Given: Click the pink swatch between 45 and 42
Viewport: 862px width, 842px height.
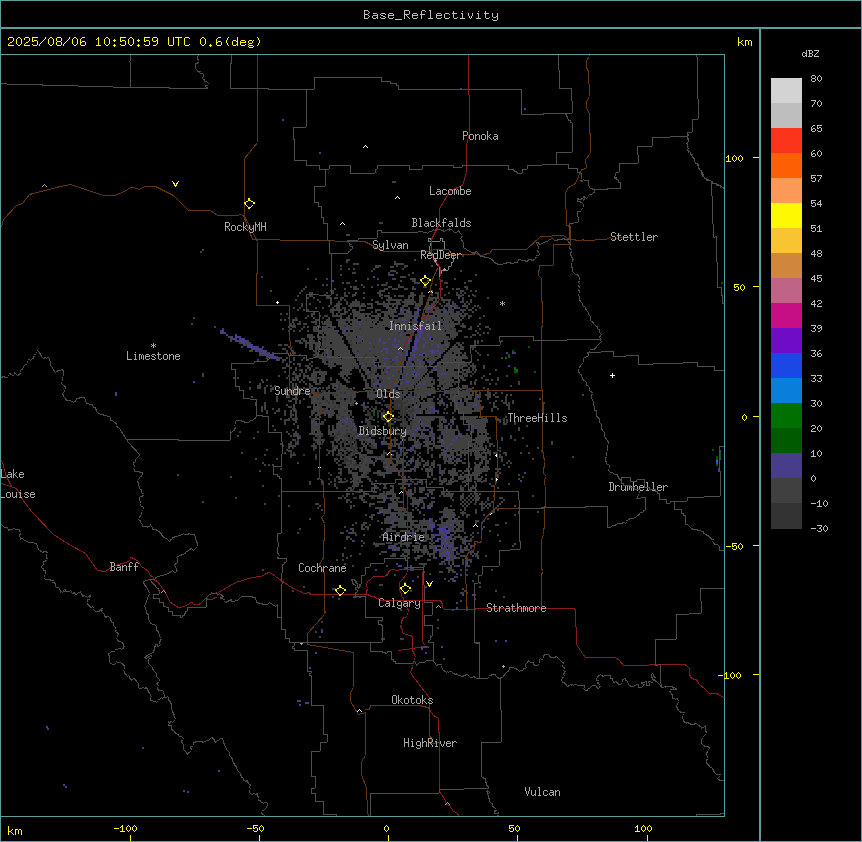Looking at the screenshot, I should tap(786, 290).
